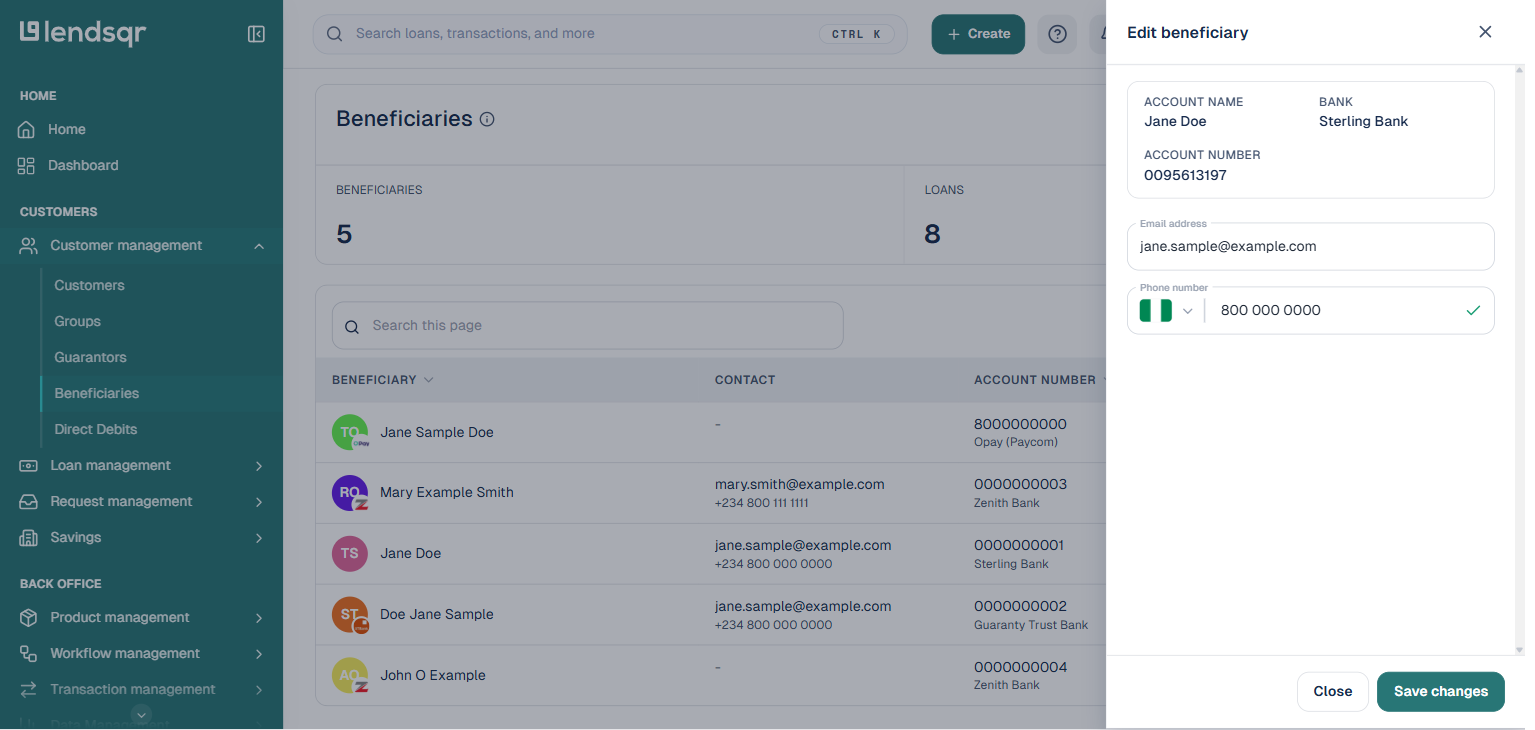
Task: Open Dashboard from sidebar
Action: 83,165
